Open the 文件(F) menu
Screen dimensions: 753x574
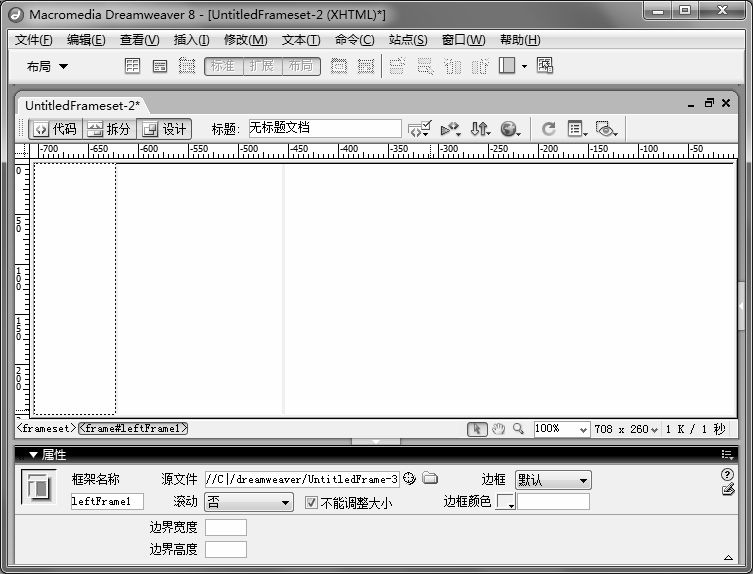coord(33,40)
